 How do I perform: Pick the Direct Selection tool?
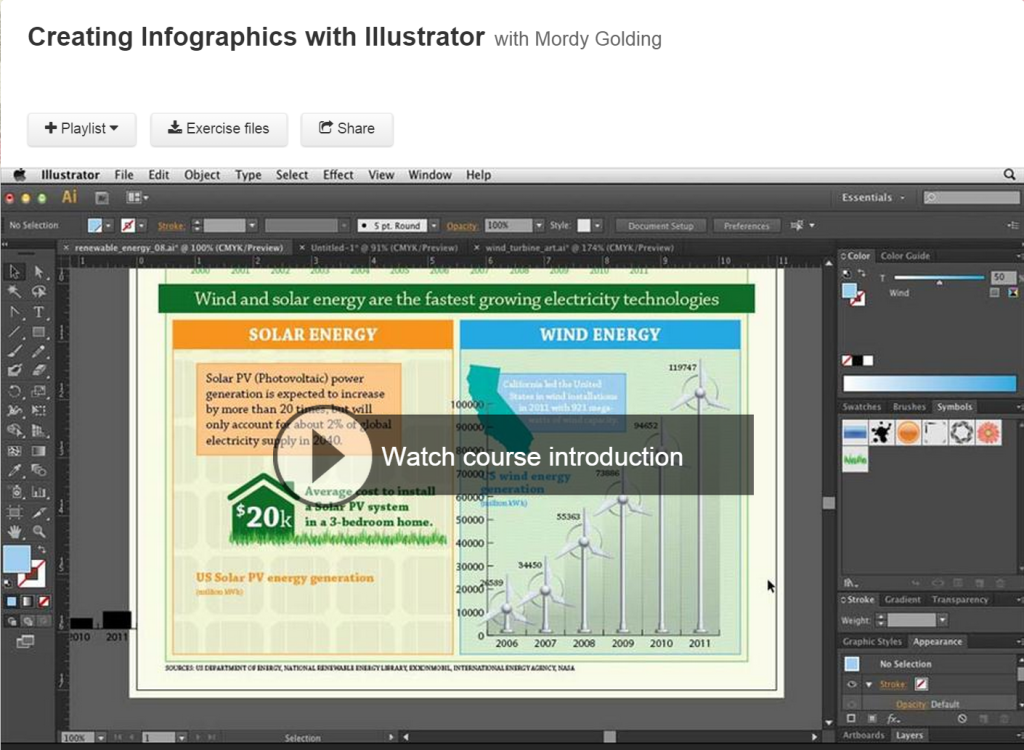(39, 272)
